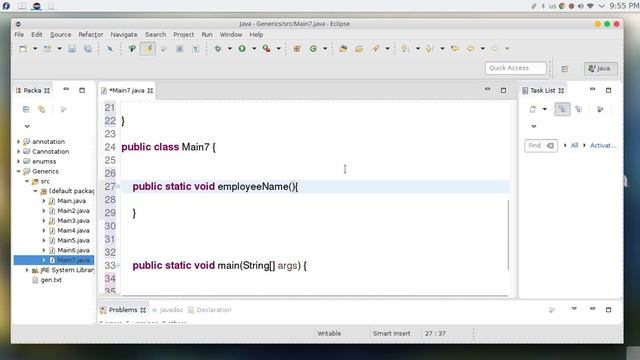Click the Previous Annotation icon

coord(429,49)
